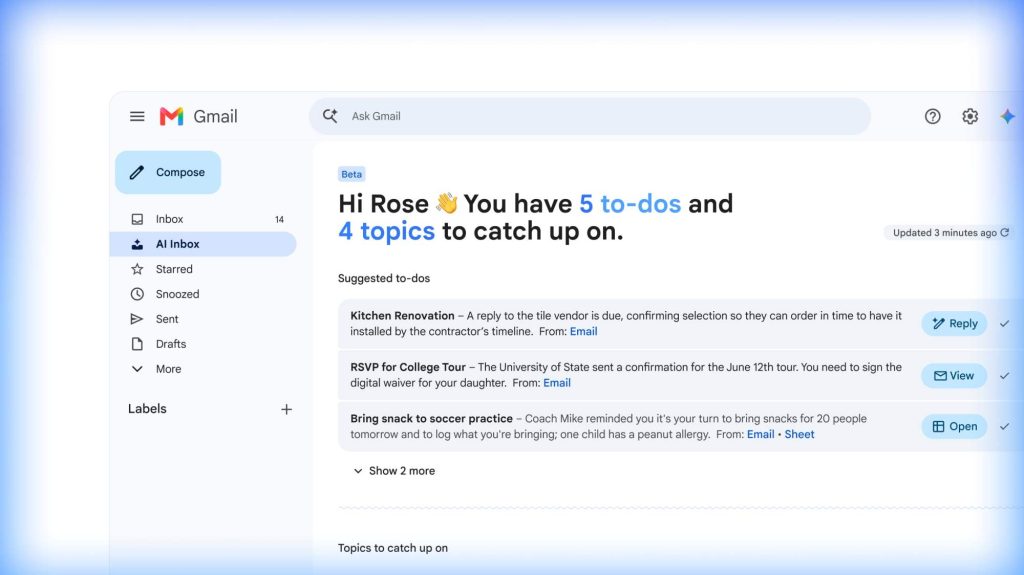Screen dimensions: 1024x575
Task: Click the Beta badge
Action: point(351,174)
